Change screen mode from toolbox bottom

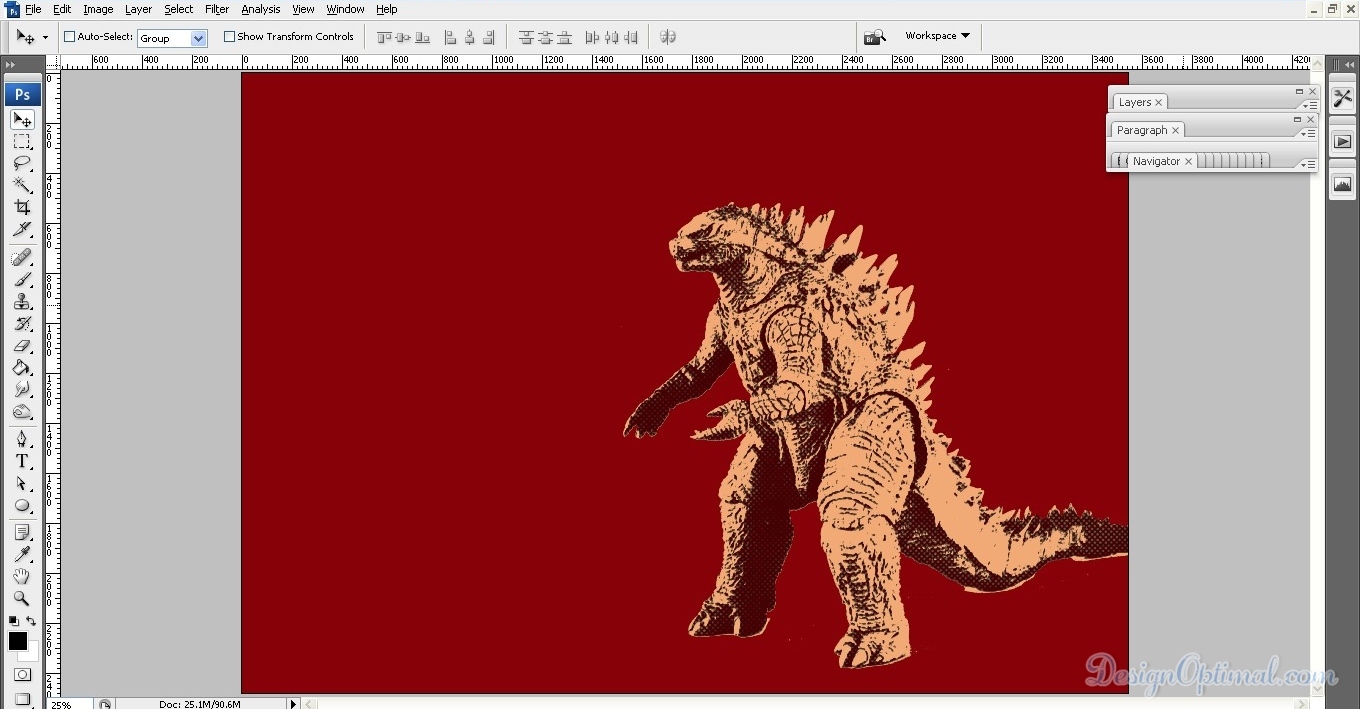[x=22, y=698]
